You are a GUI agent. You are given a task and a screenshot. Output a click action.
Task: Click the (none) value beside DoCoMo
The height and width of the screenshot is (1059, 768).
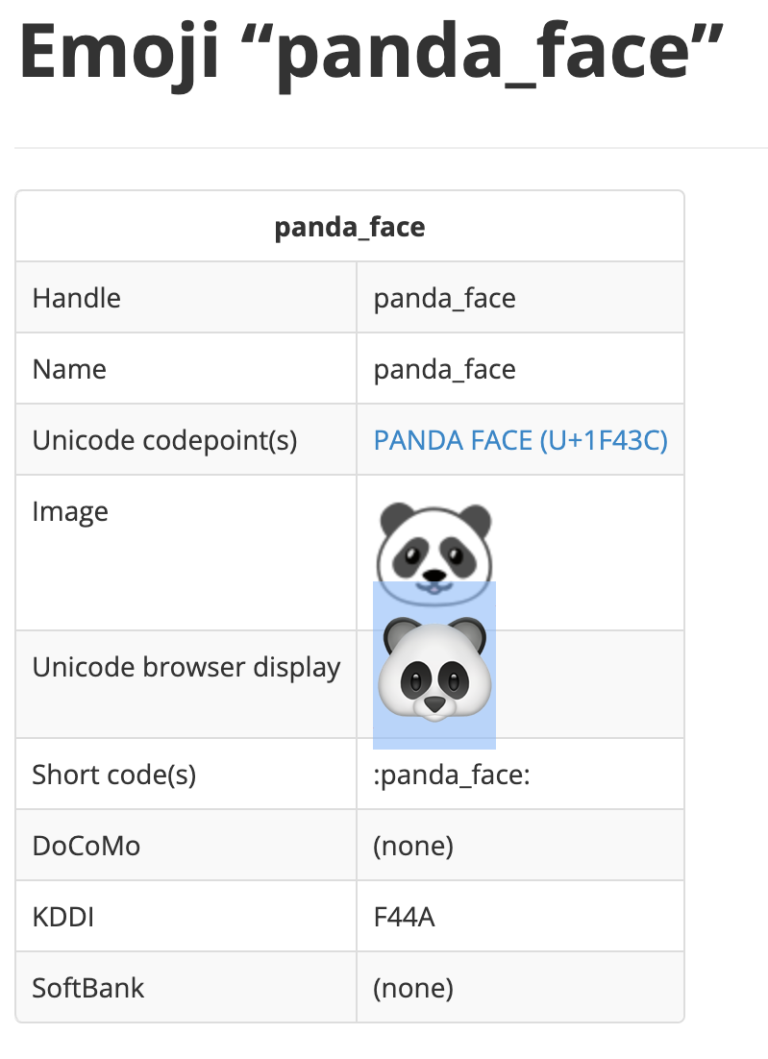coord(413,846)
